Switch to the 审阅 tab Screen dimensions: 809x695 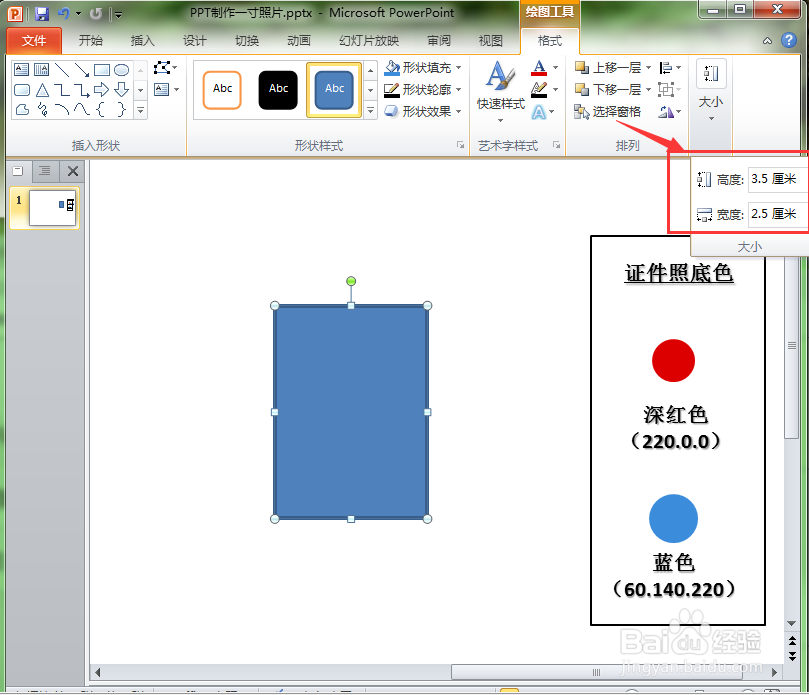(439, 41)
